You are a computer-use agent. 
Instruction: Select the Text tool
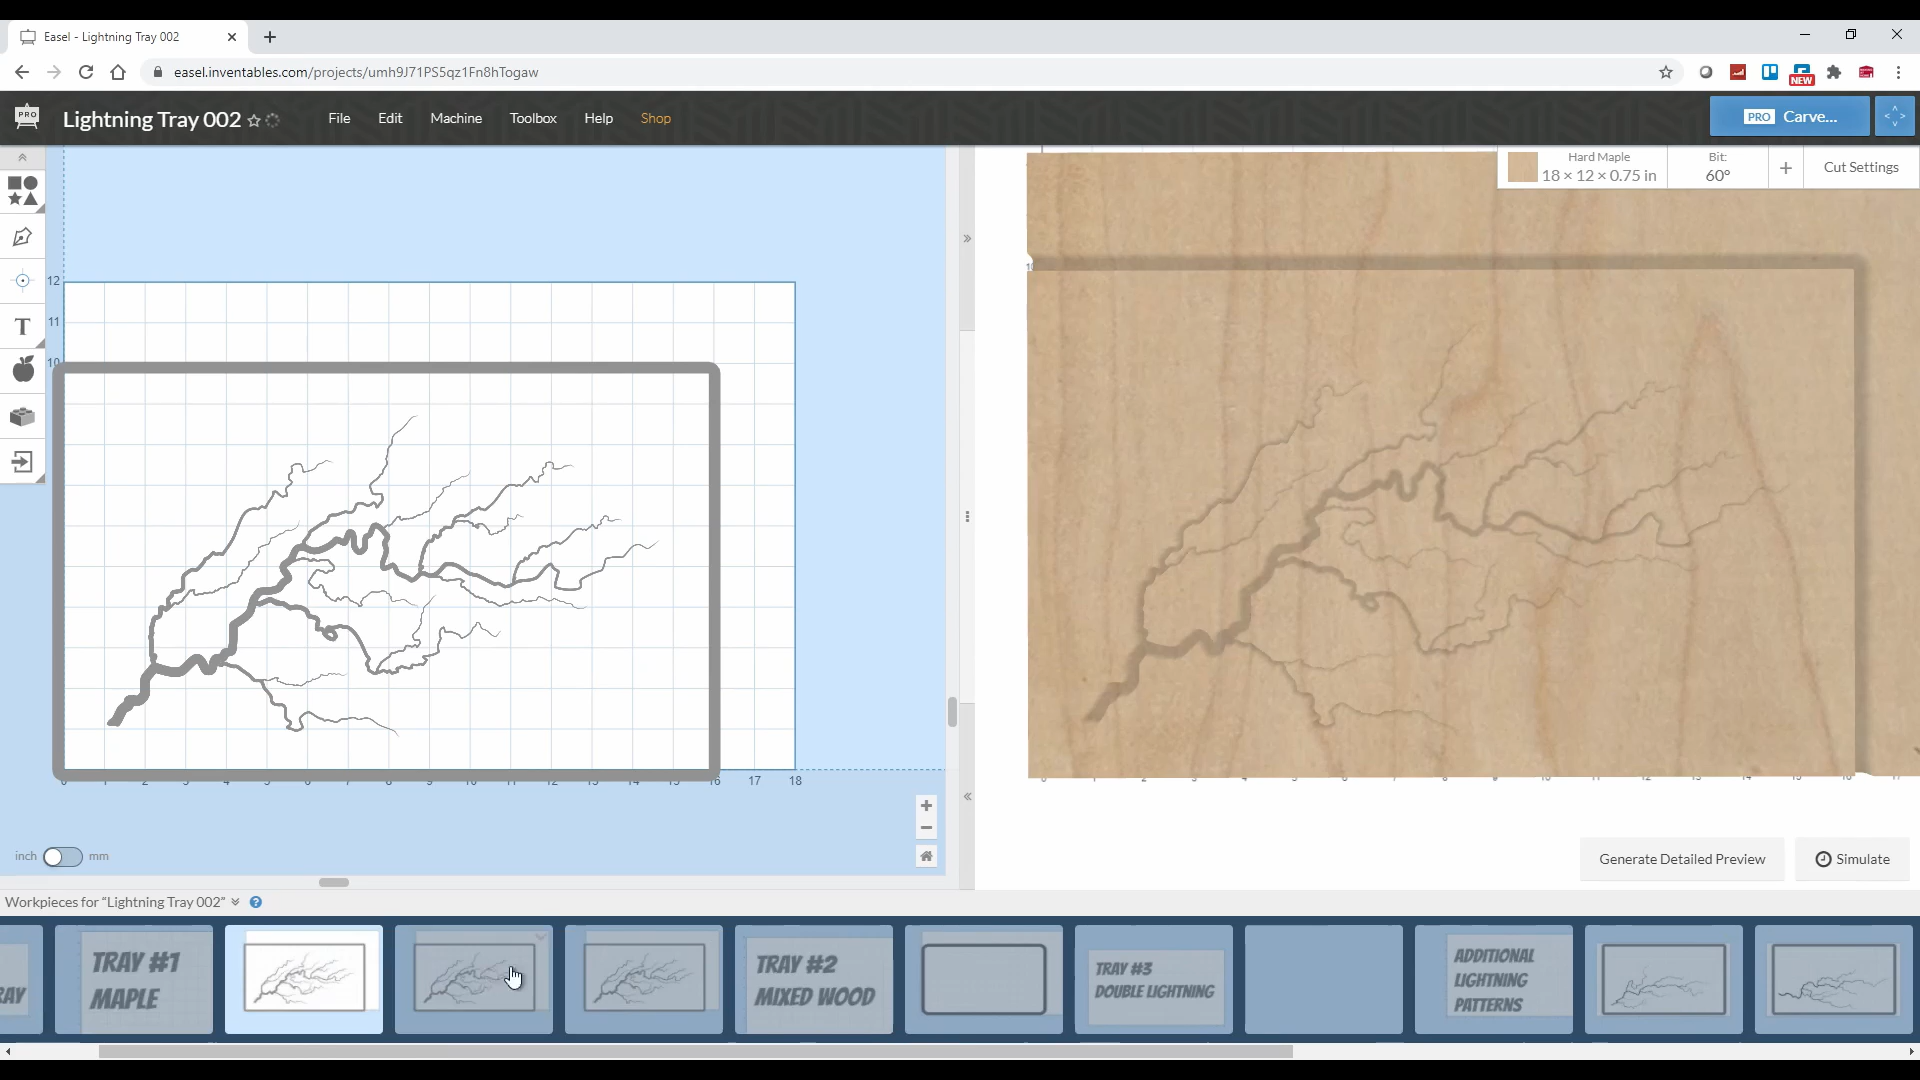coord(22,327)
